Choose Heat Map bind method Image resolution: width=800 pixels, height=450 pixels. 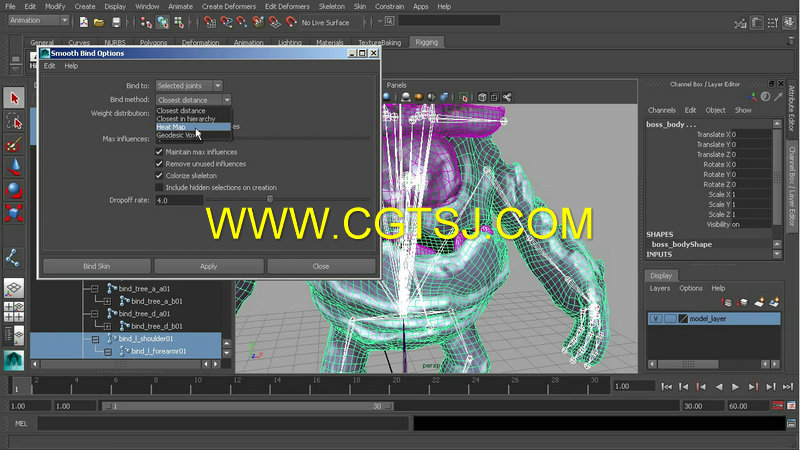(x=193, y=127)
